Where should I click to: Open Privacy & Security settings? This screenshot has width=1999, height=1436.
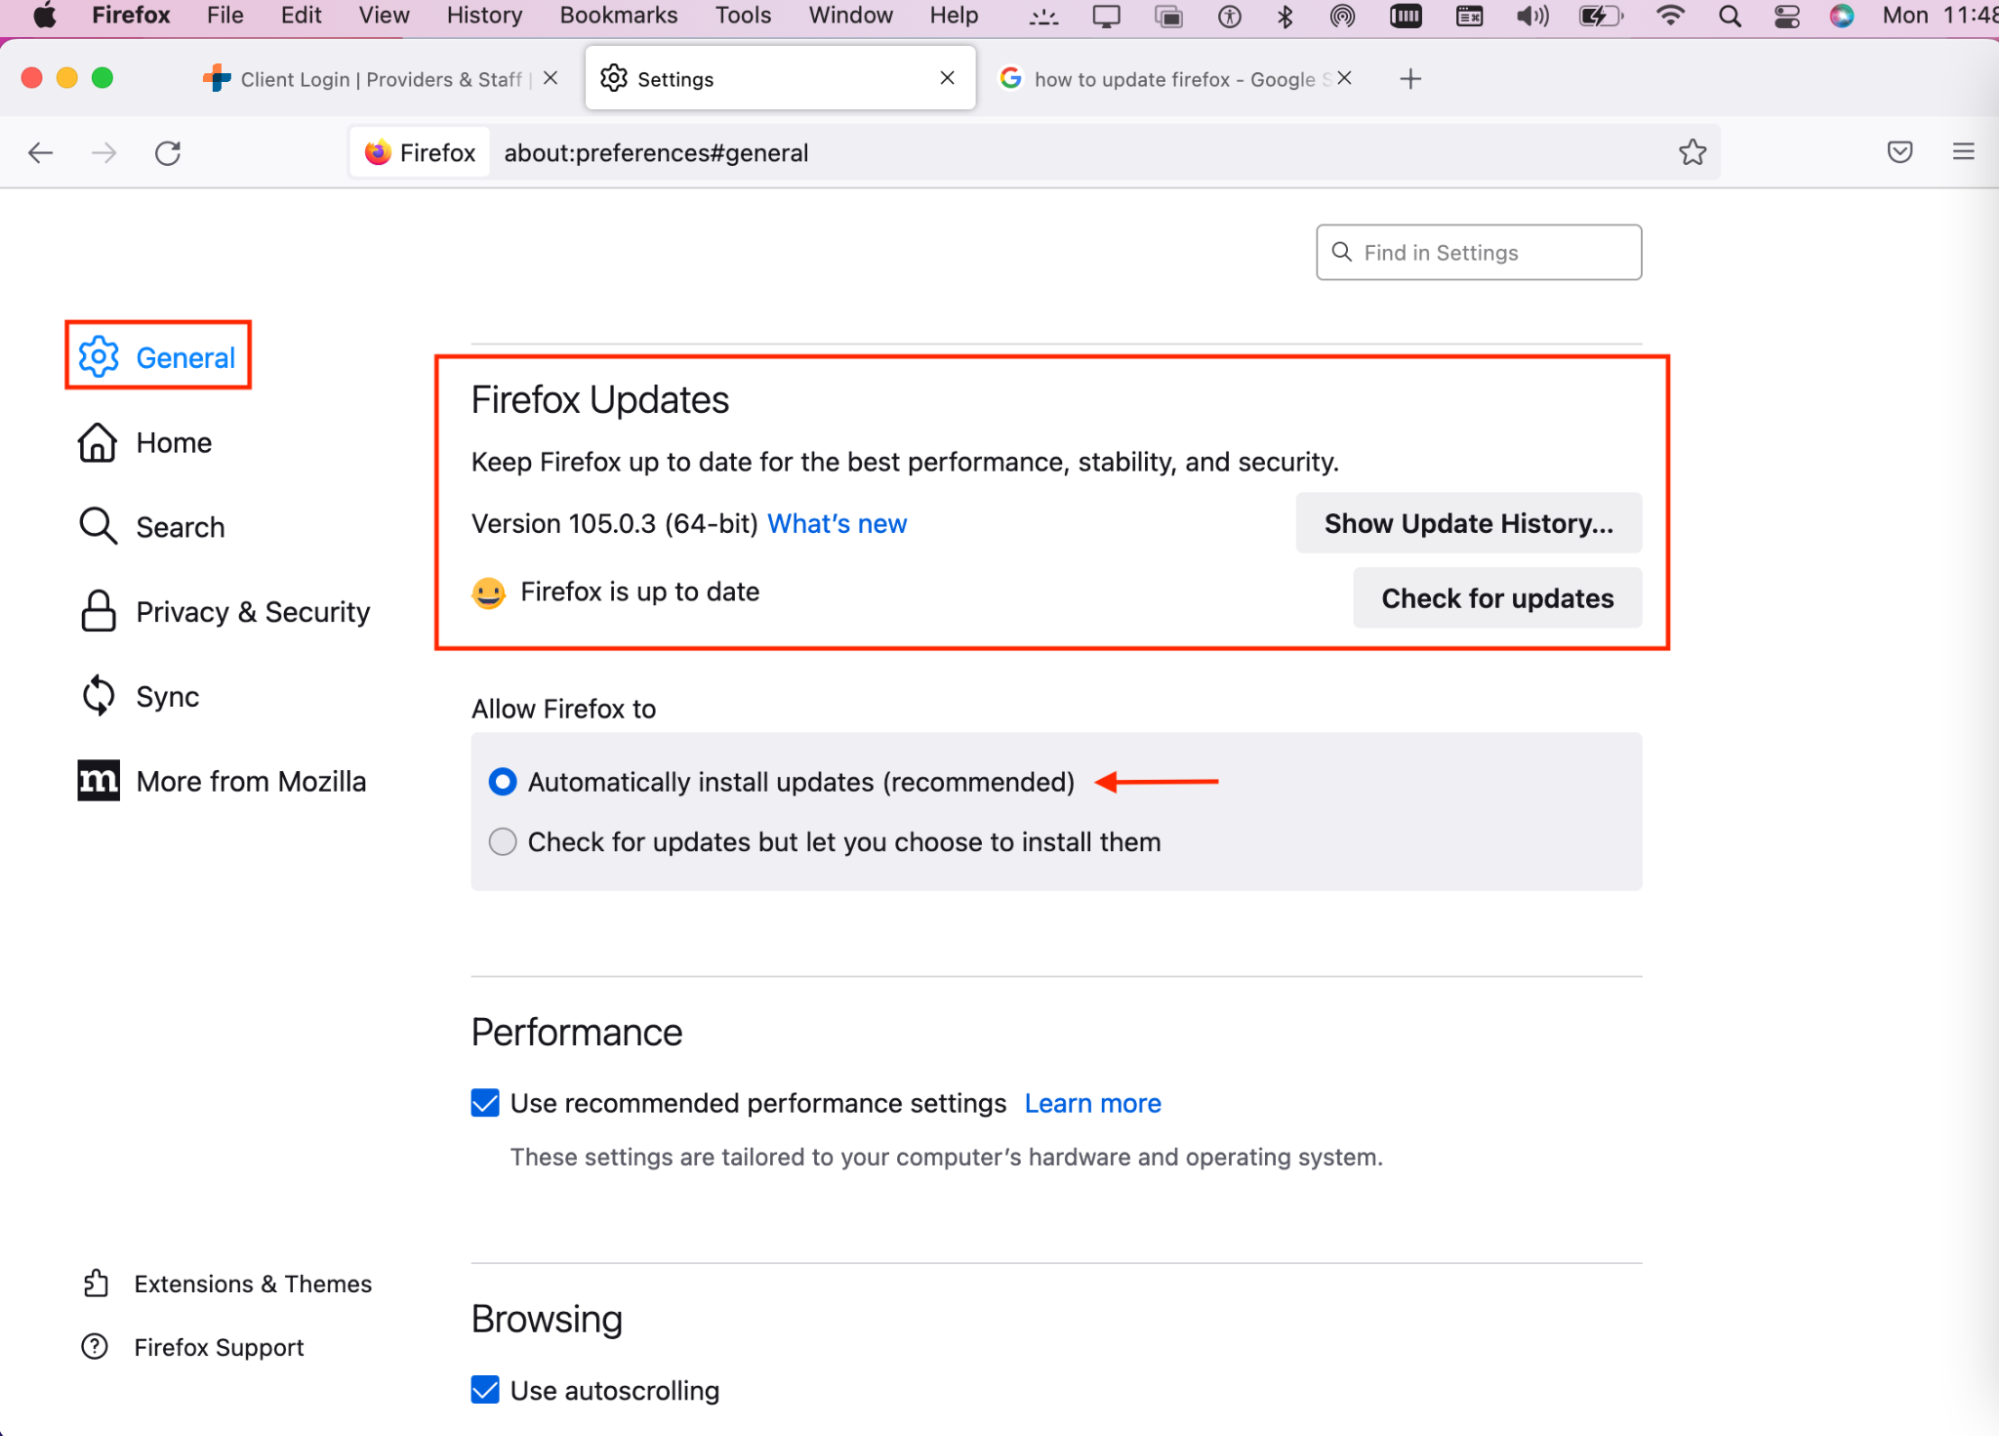pos(252,611)
